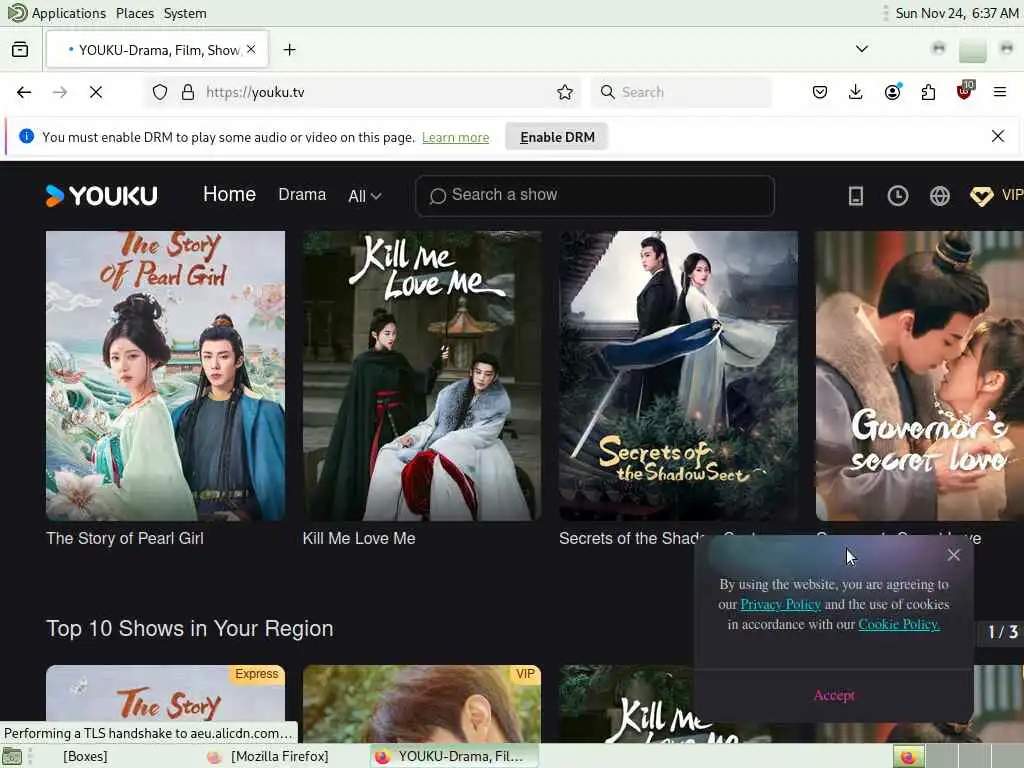Go back to previous page

24,92
